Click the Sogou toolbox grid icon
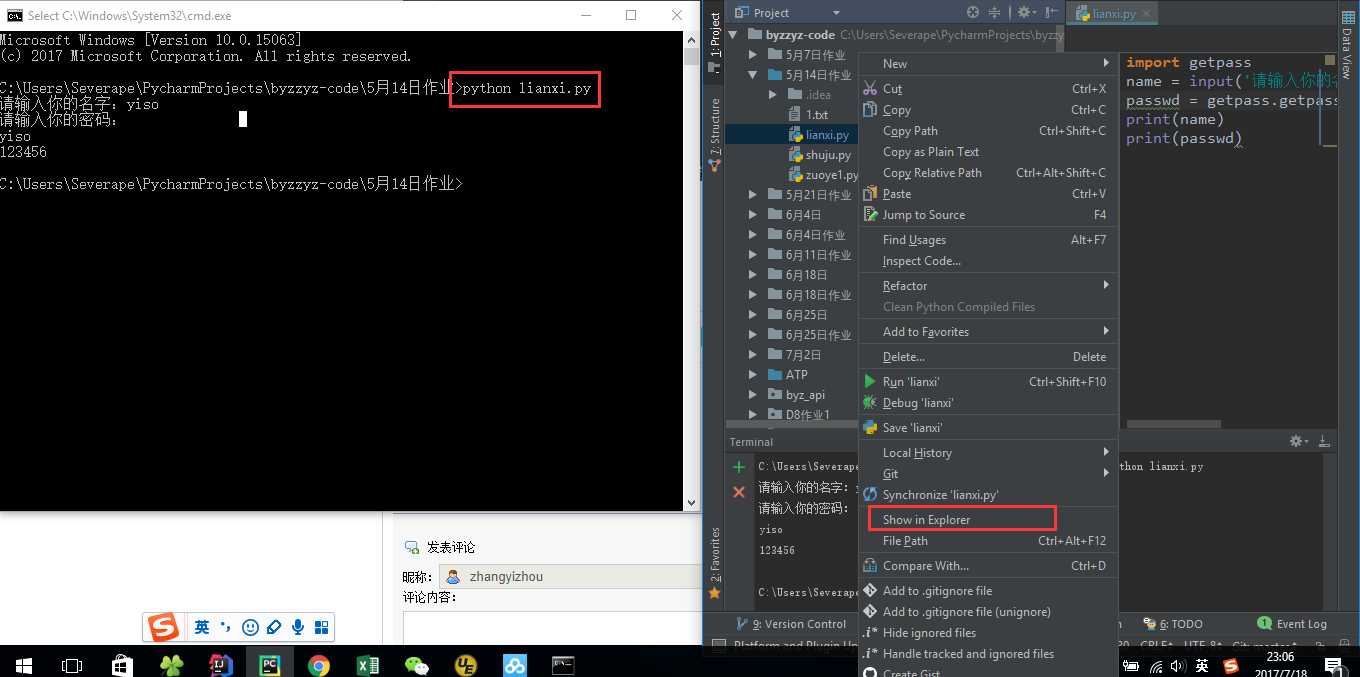Screen dimensions: 1360x677 point(322,628)
